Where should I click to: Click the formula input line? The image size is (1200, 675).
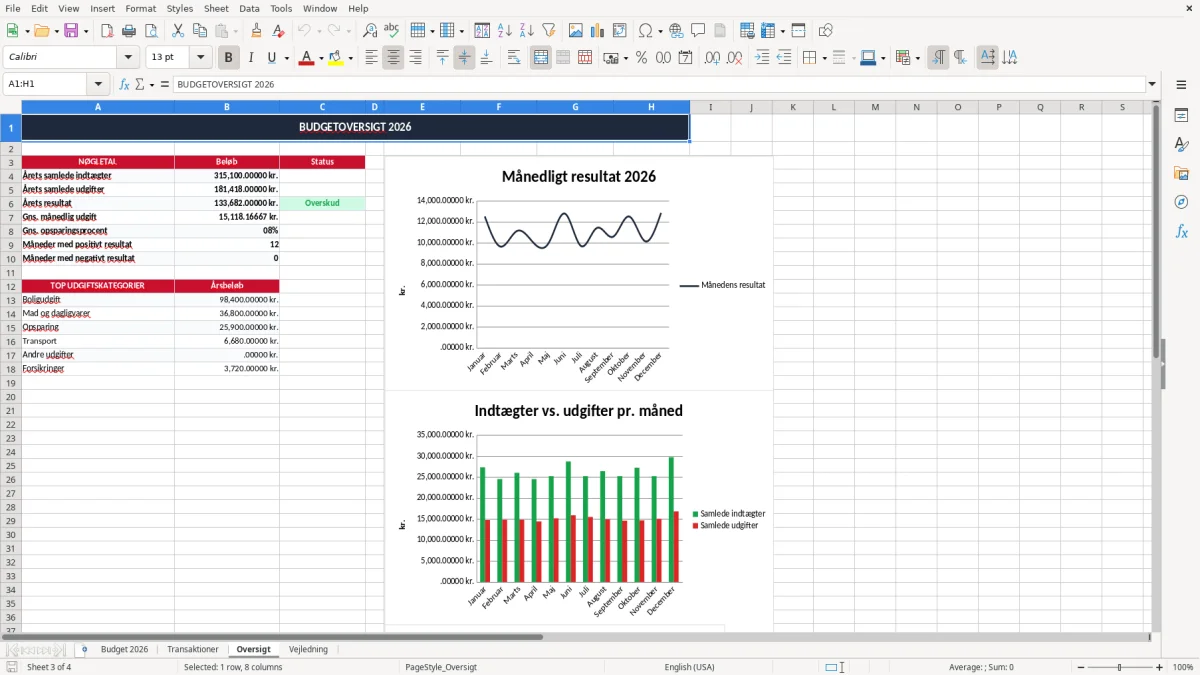[x=659, y=85]
